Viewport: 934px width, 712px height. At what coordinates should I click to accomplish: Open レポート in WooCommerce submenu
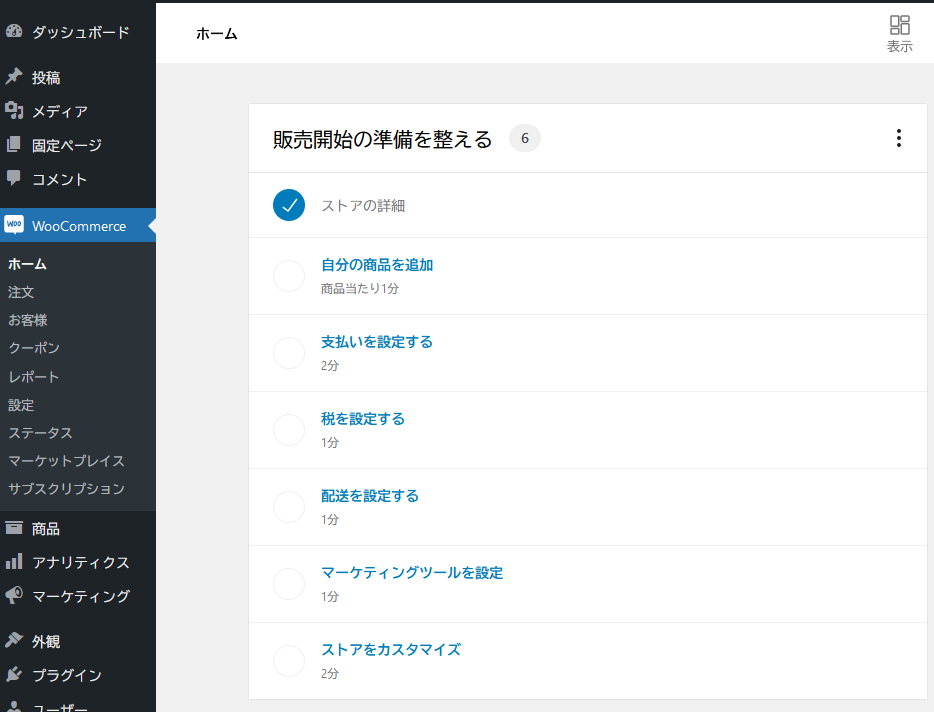click(33, 377)
